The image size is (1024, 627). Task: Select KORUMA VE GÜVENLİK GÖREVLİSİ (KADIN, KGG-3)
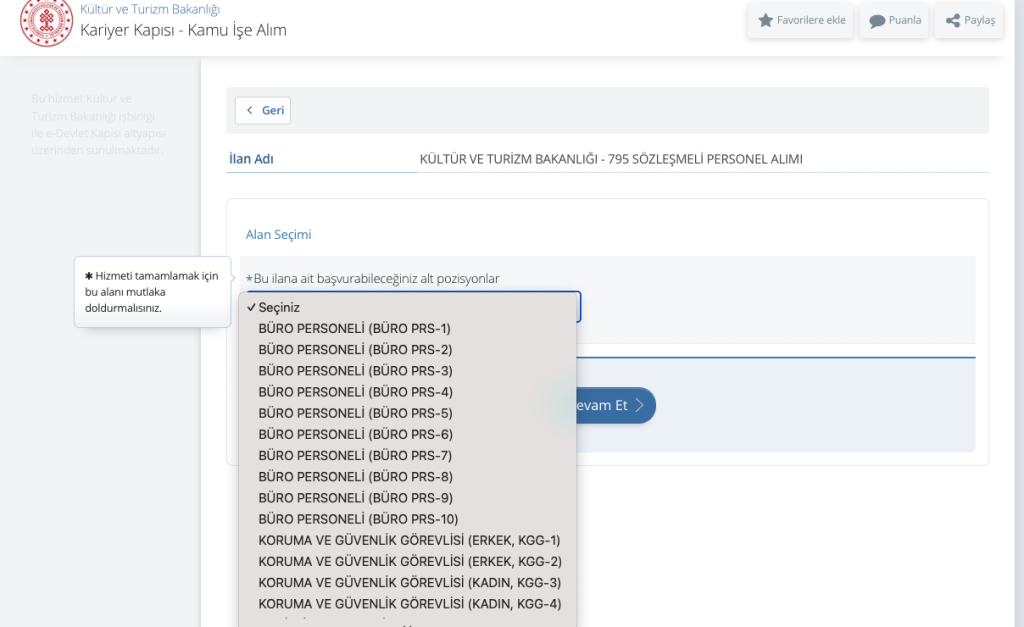pyautogui.click(x=409, y=582)
